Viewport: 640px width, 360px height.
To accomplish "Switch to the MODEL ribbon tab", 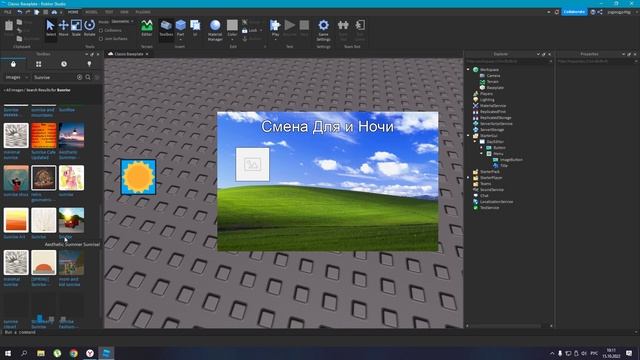I will [x=91, y=12].
